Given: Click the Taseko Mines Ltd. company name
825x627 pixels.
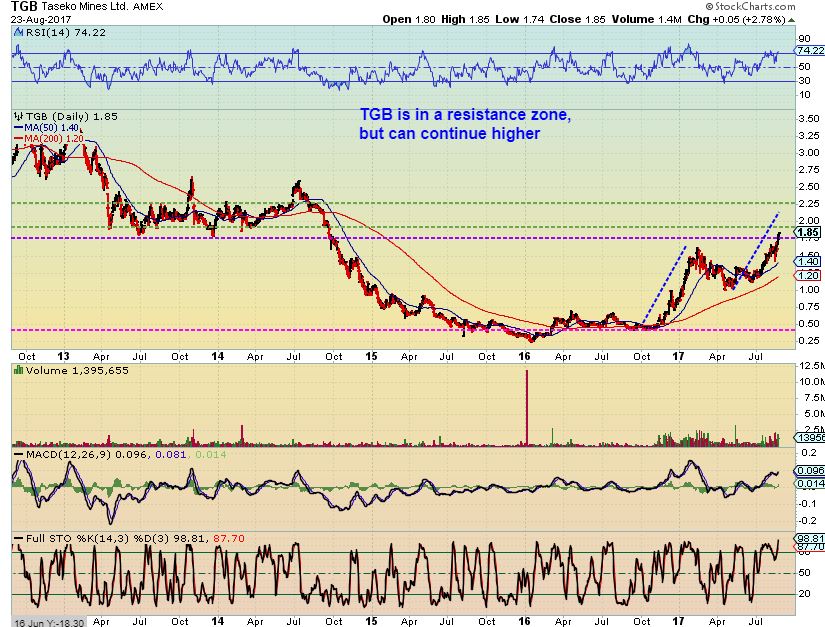Looking at the screenshot, I should coord(84,7).
